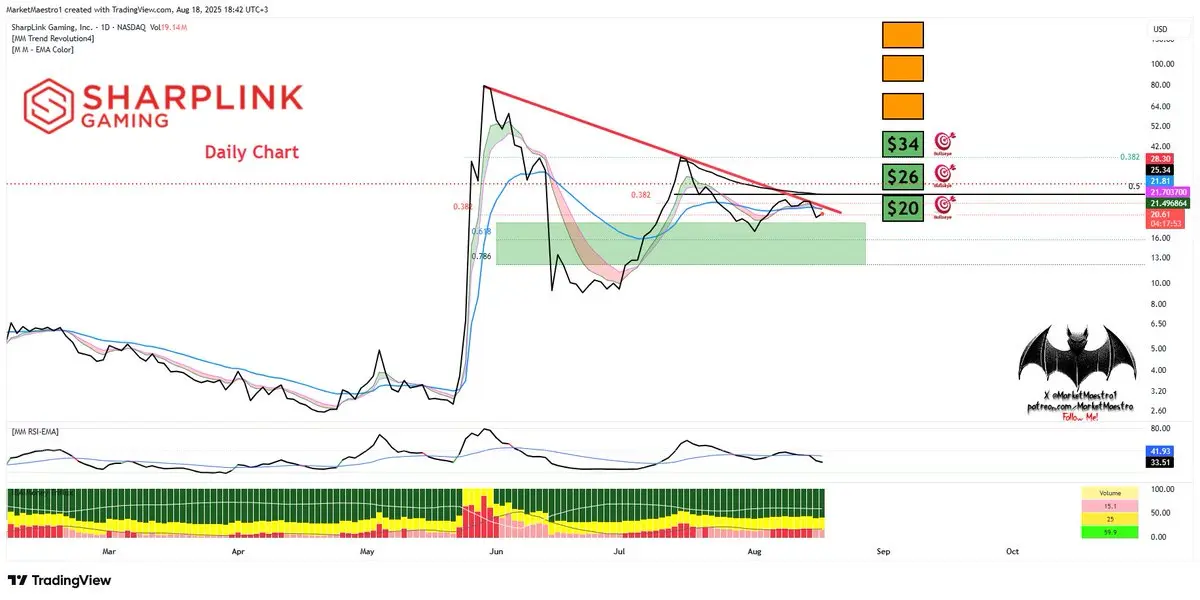Click the Jul date axis label
The width and height of the screenshot is (1200, 600).
[620, 551]
